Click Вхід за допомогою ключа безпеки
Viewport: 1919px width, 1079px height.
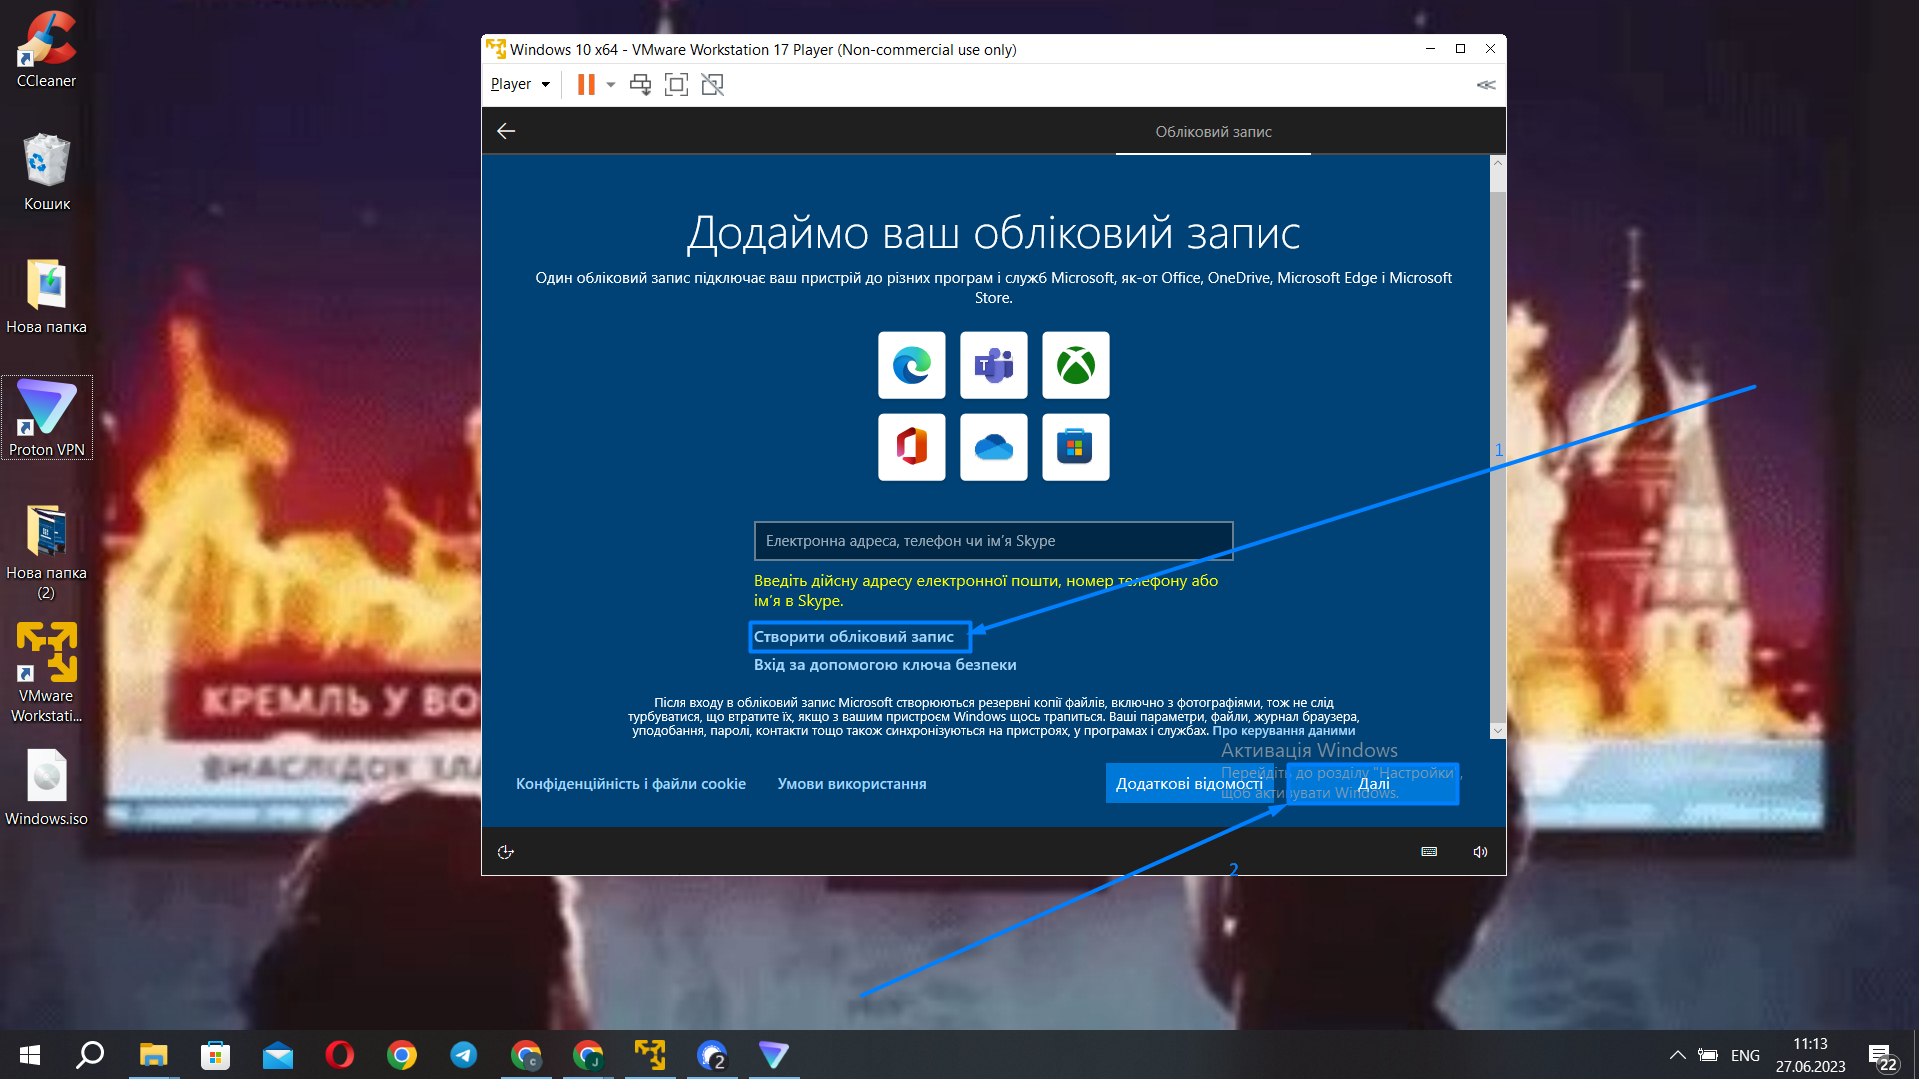pos(885,665)
